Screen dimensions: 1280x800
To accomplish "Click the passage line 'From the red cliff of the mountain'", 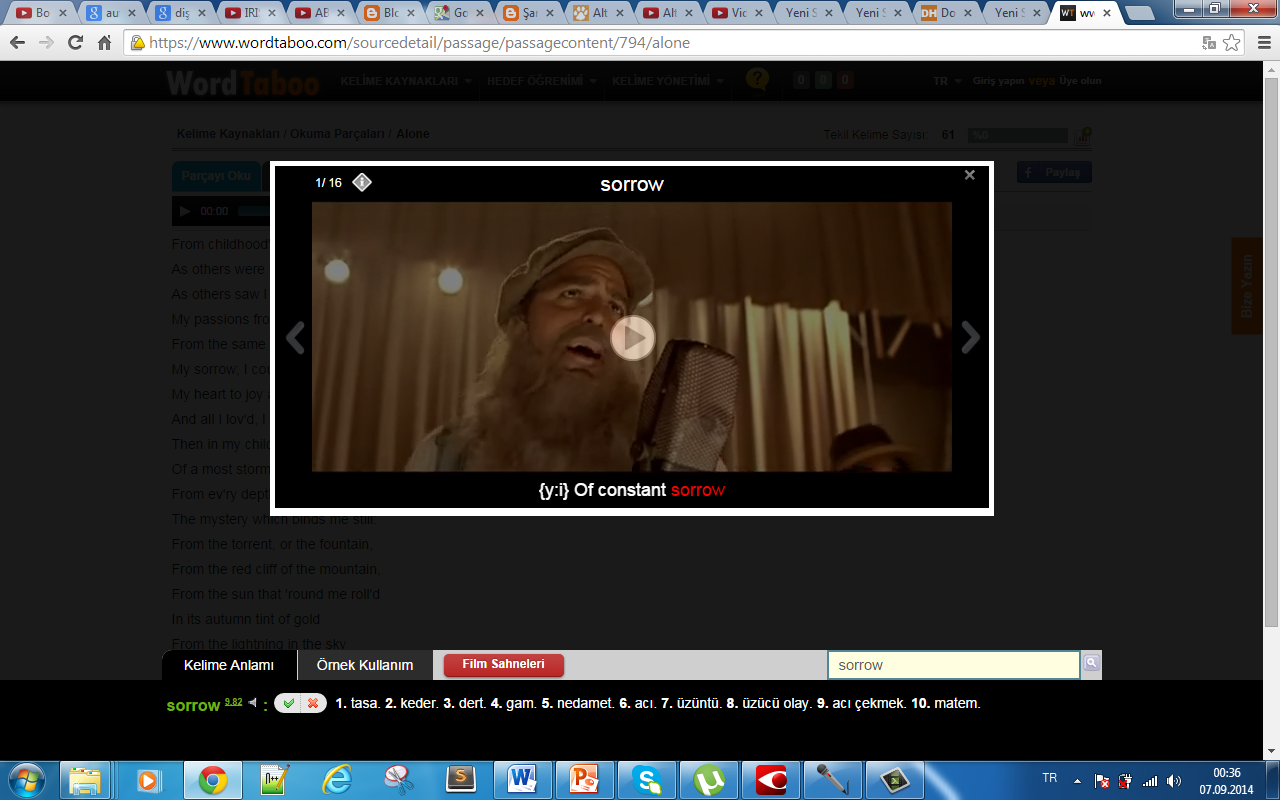I will point(275,569).
